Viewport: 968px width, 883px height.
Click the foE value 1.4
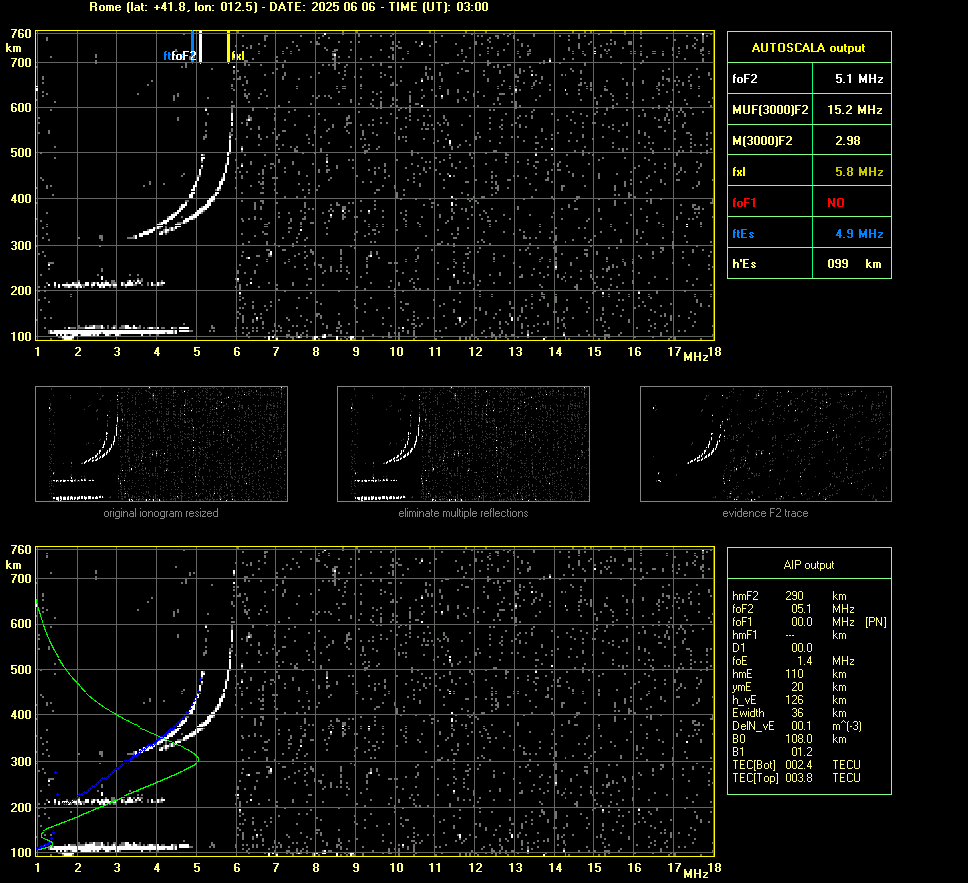804,661
